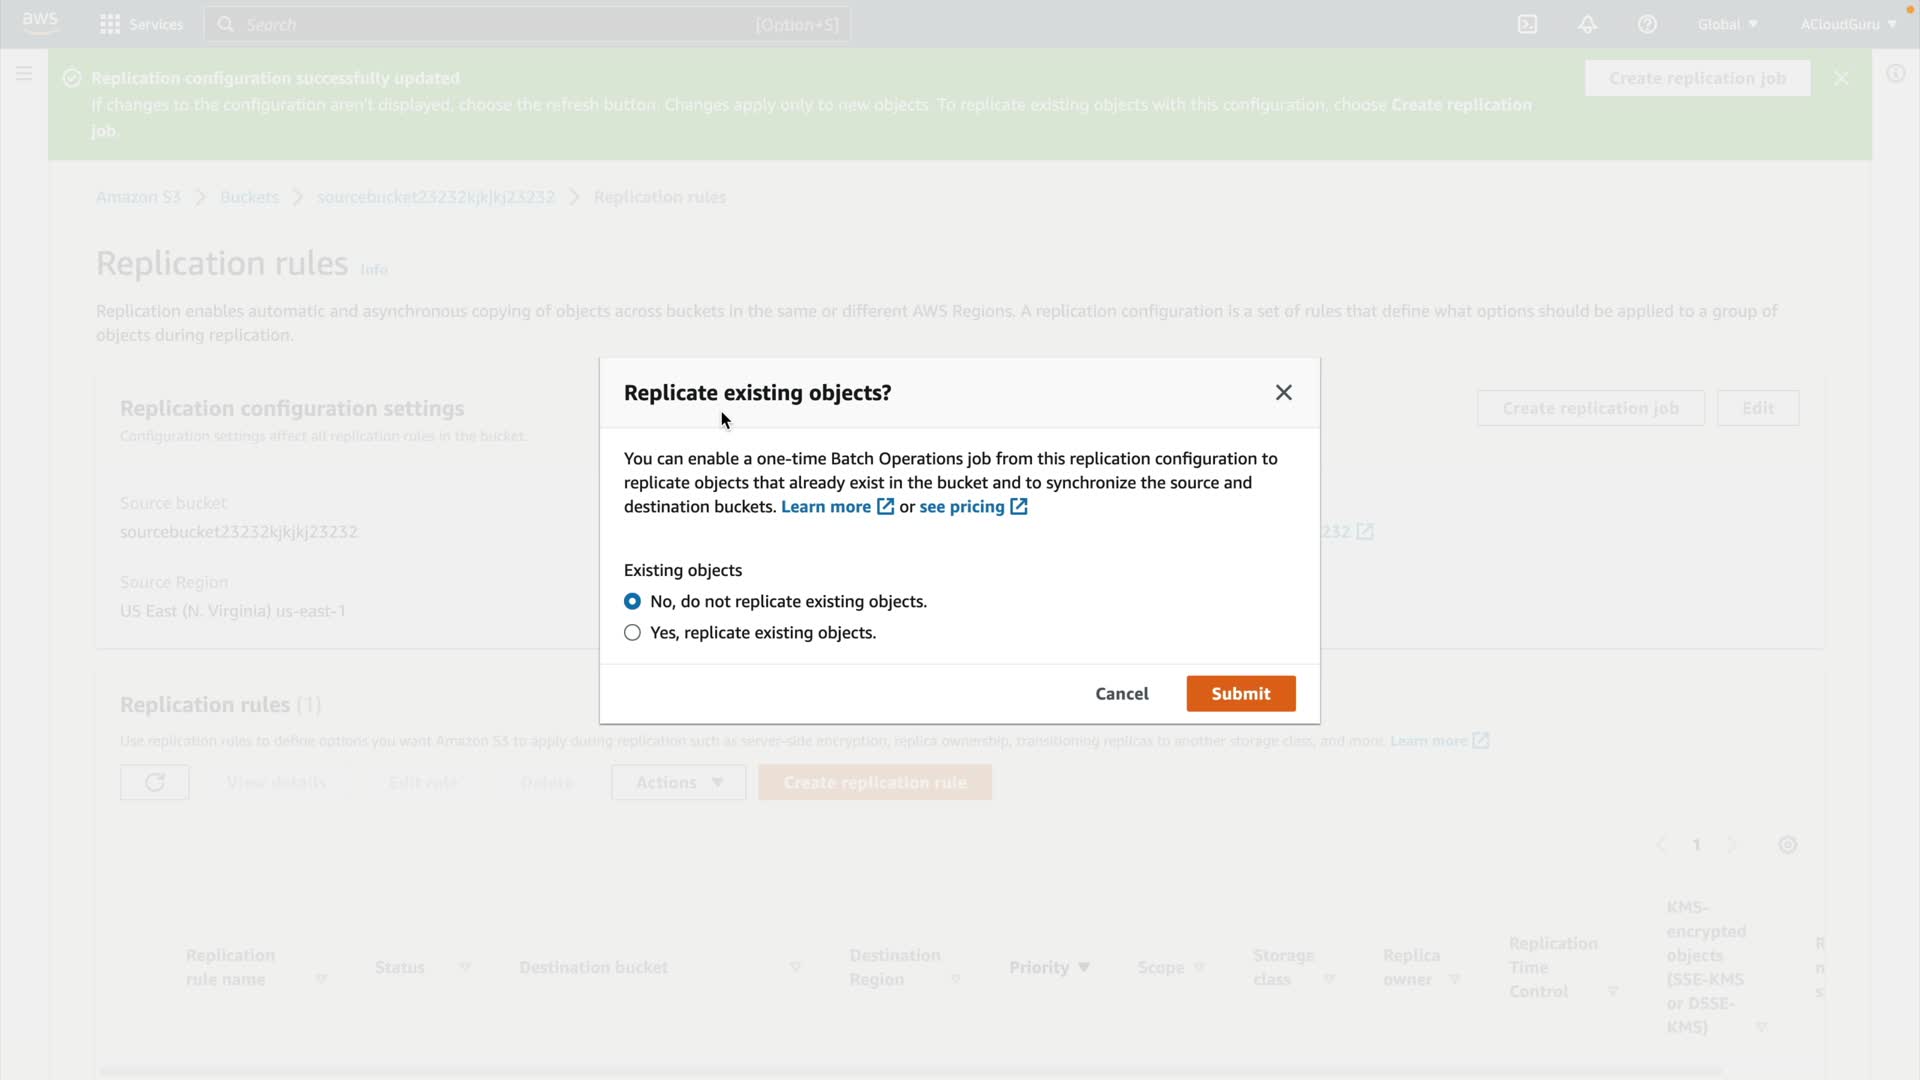
Task: Click the refresh icon in Replication rules
Action: point(154,783)
